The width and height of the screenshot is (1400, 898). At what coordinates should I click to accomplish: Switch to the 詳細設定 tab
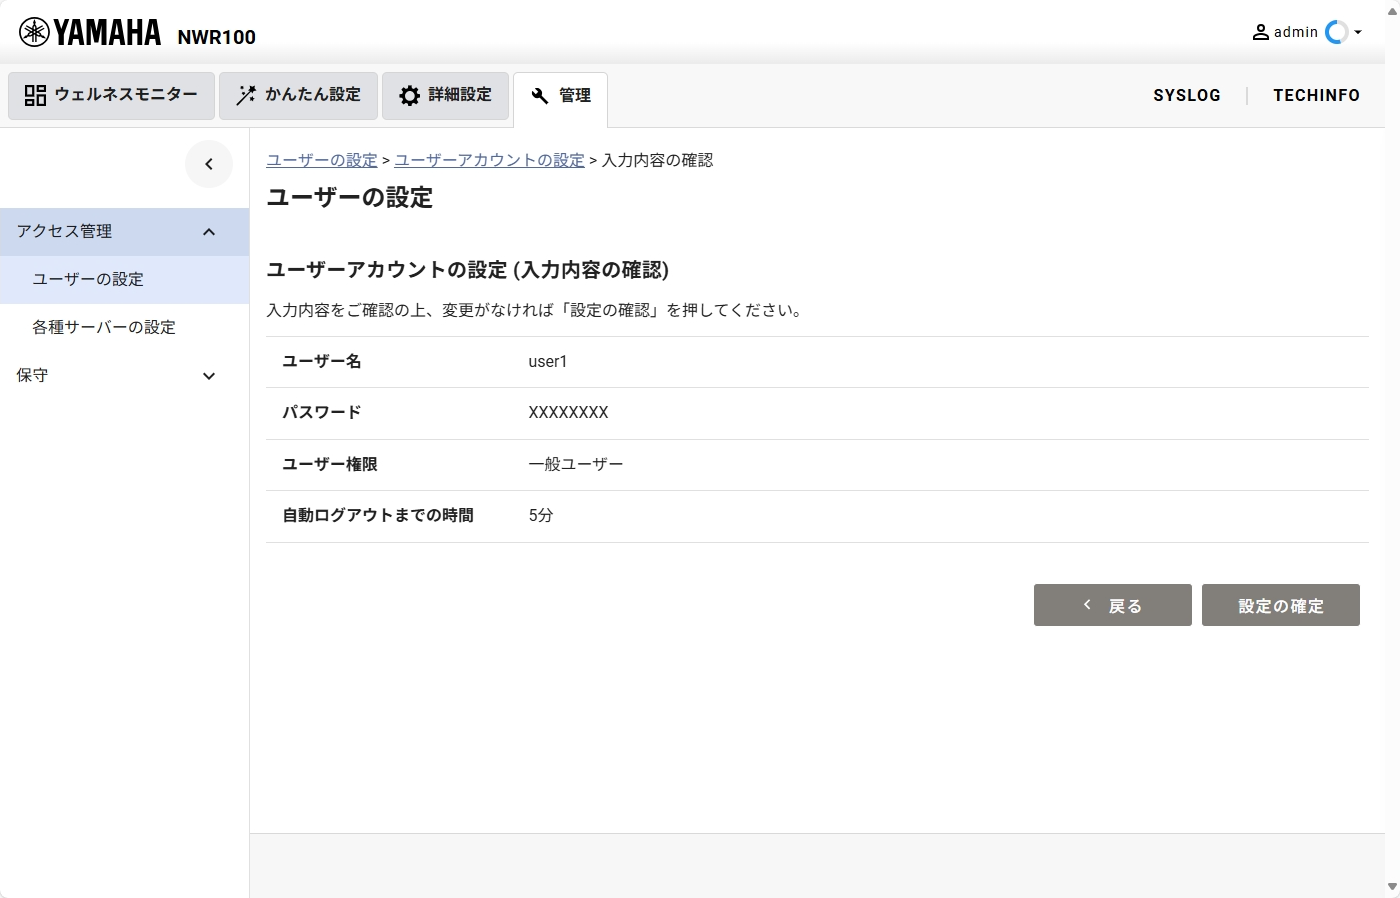pos(446,95)
